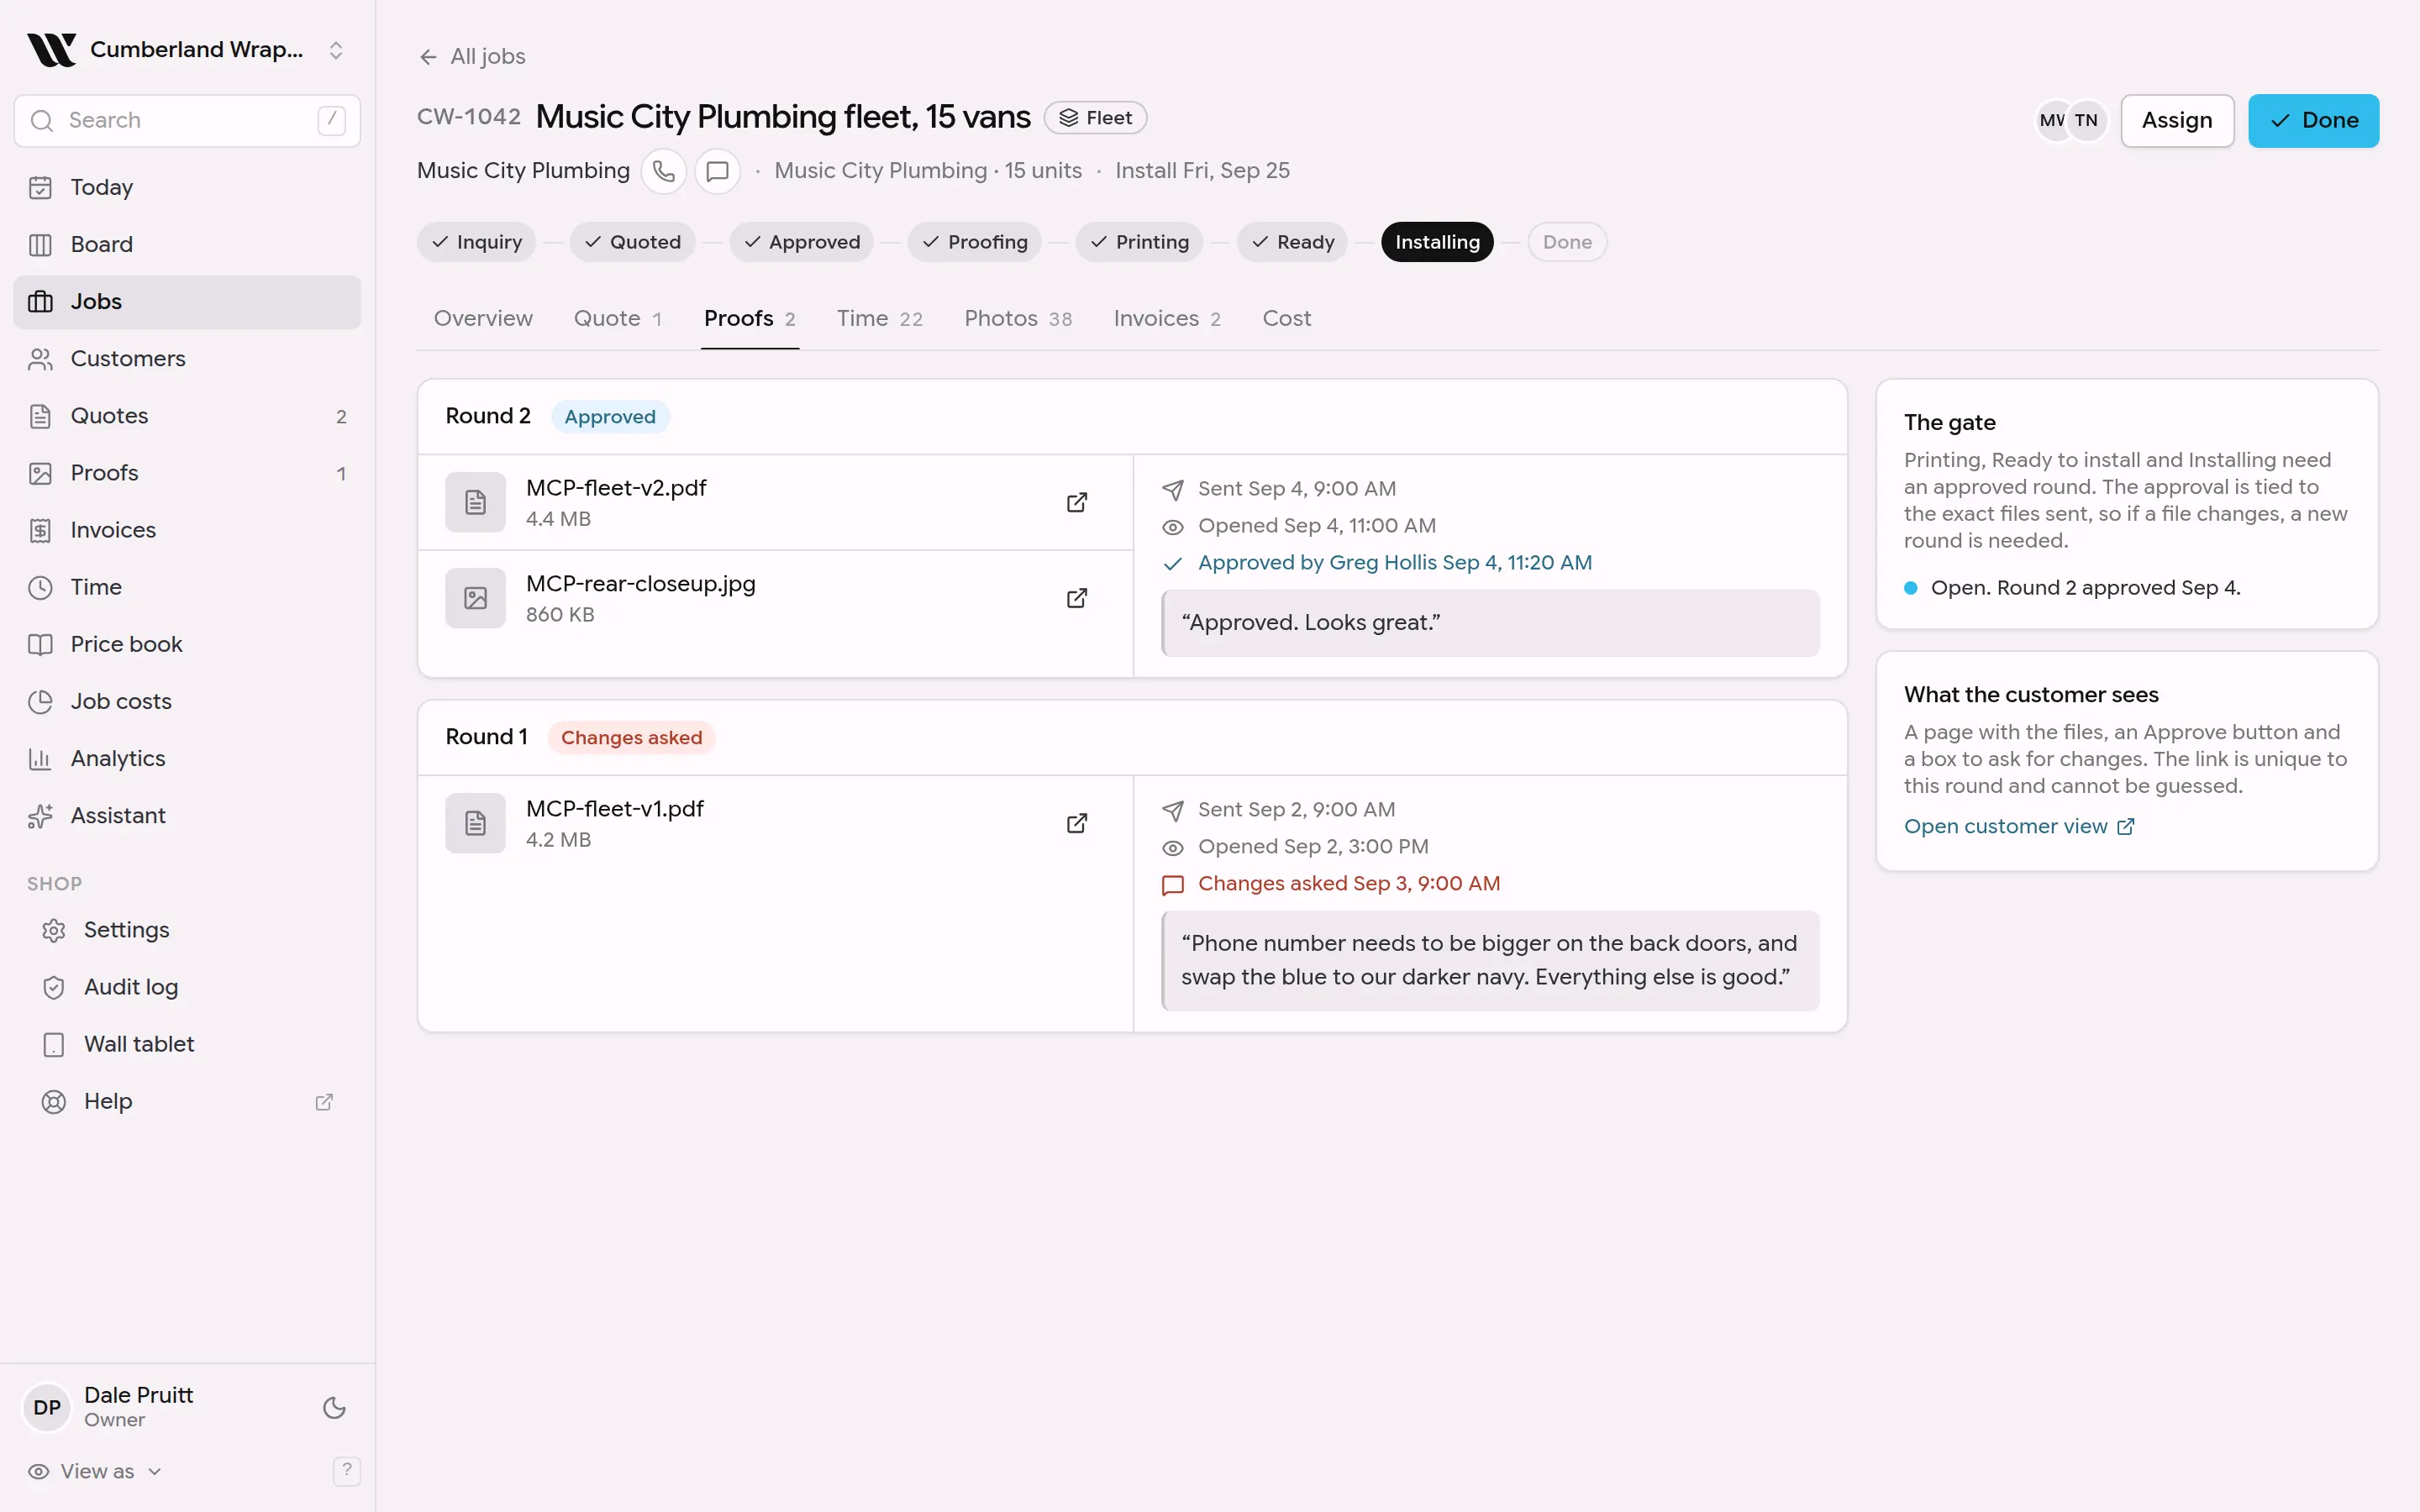Image resolution: width=2420 pixels, height=1512 pixels.
Task: Open the sidebar Invoices section
Action: (187, 530)
